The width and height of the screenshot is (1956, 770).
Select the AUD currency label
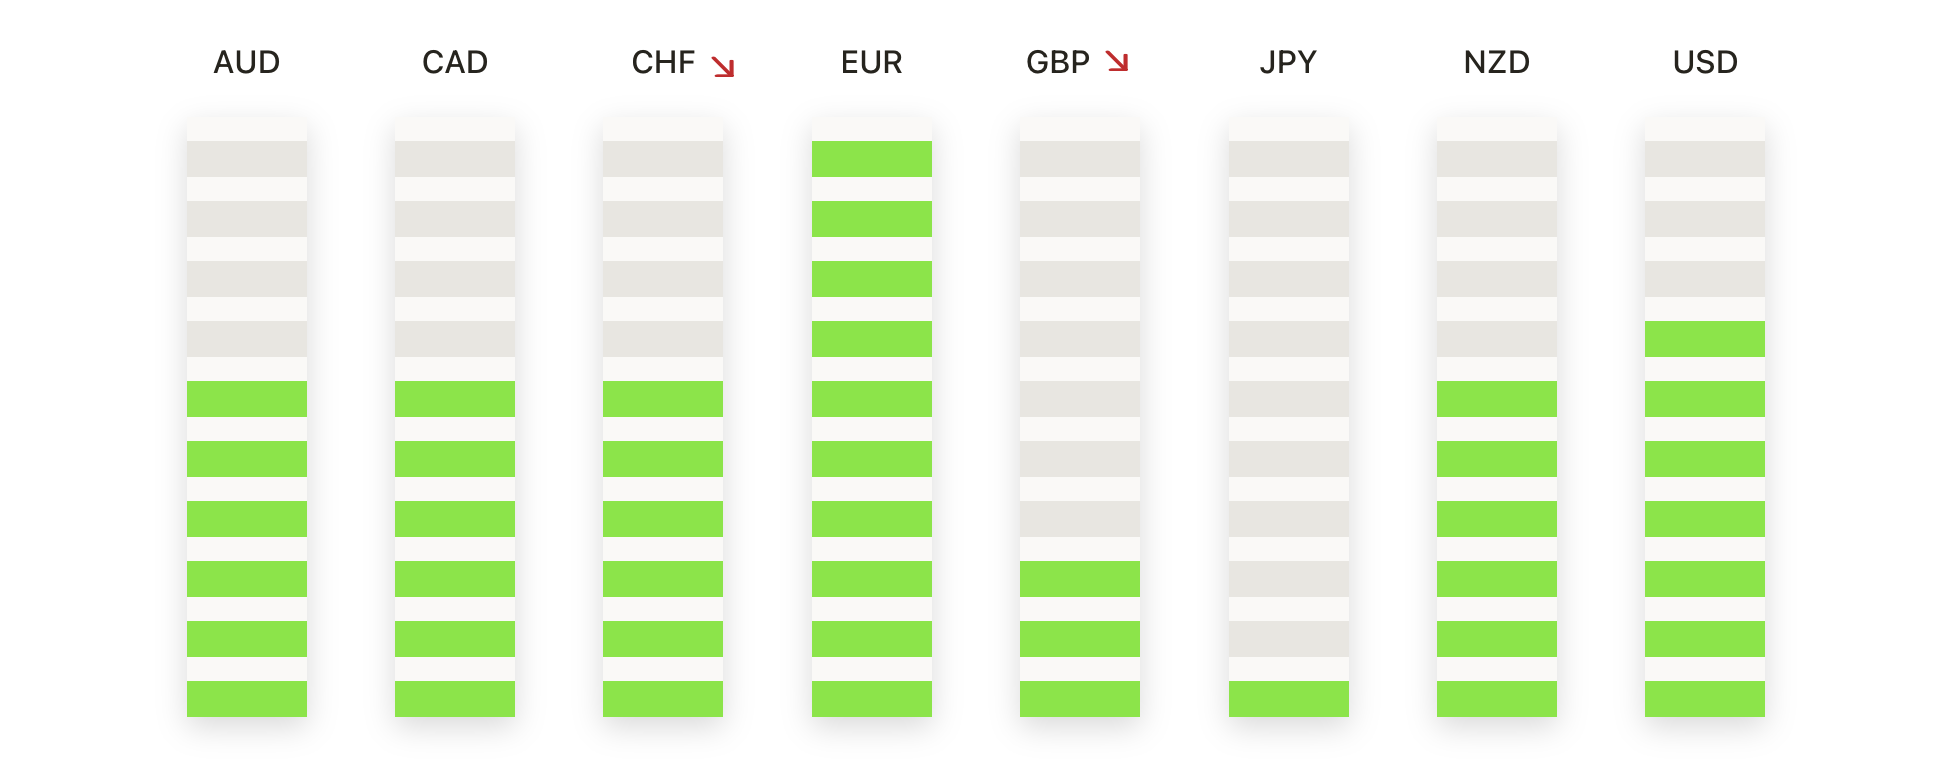(247, 63)
